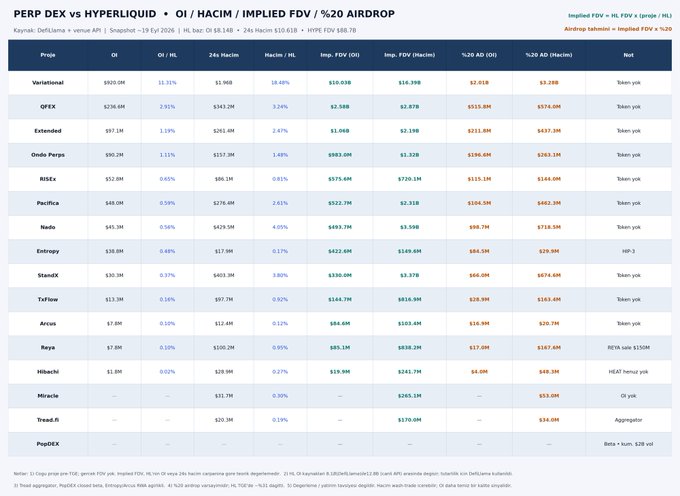Screen dimensions: 680x496
Task: Click Variational's OI value '$920.0M'
Action: [x=114, y=83]
